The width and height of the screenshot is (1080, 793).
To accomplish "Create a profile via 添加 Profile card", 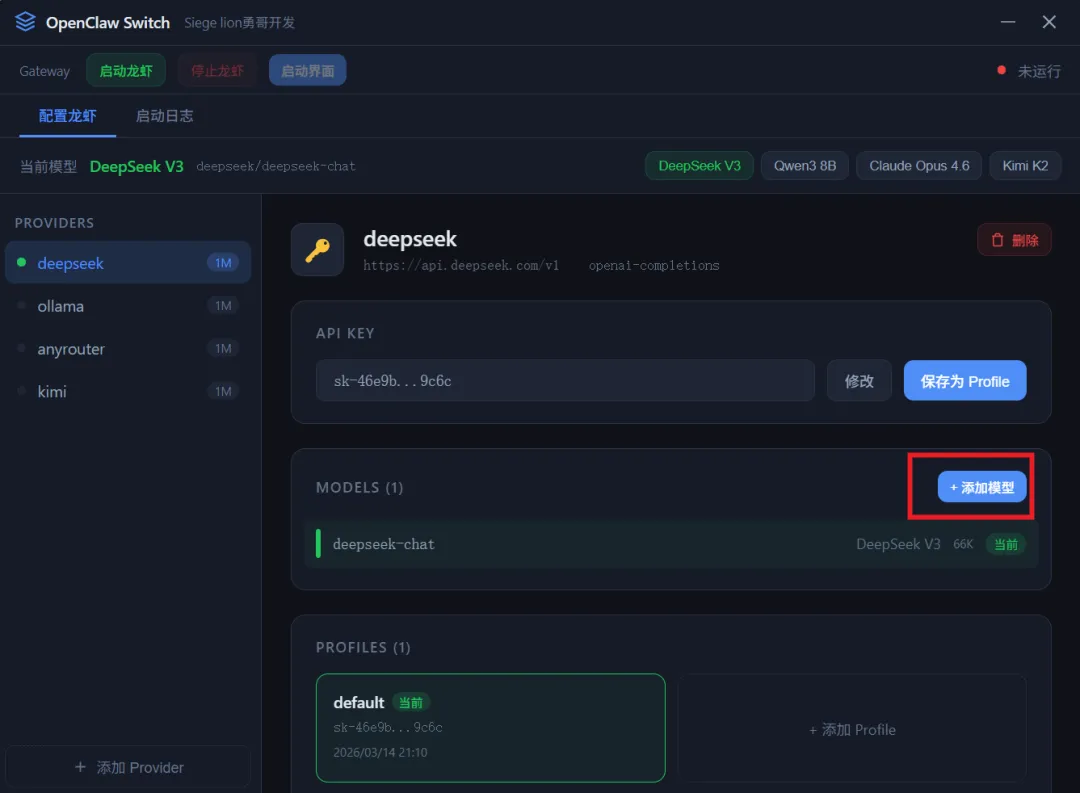I will (x=852, y=729).
